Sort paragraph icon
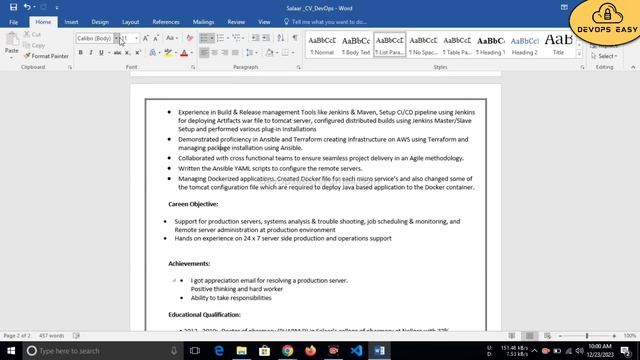640x360 pixels. pos(280,38)
